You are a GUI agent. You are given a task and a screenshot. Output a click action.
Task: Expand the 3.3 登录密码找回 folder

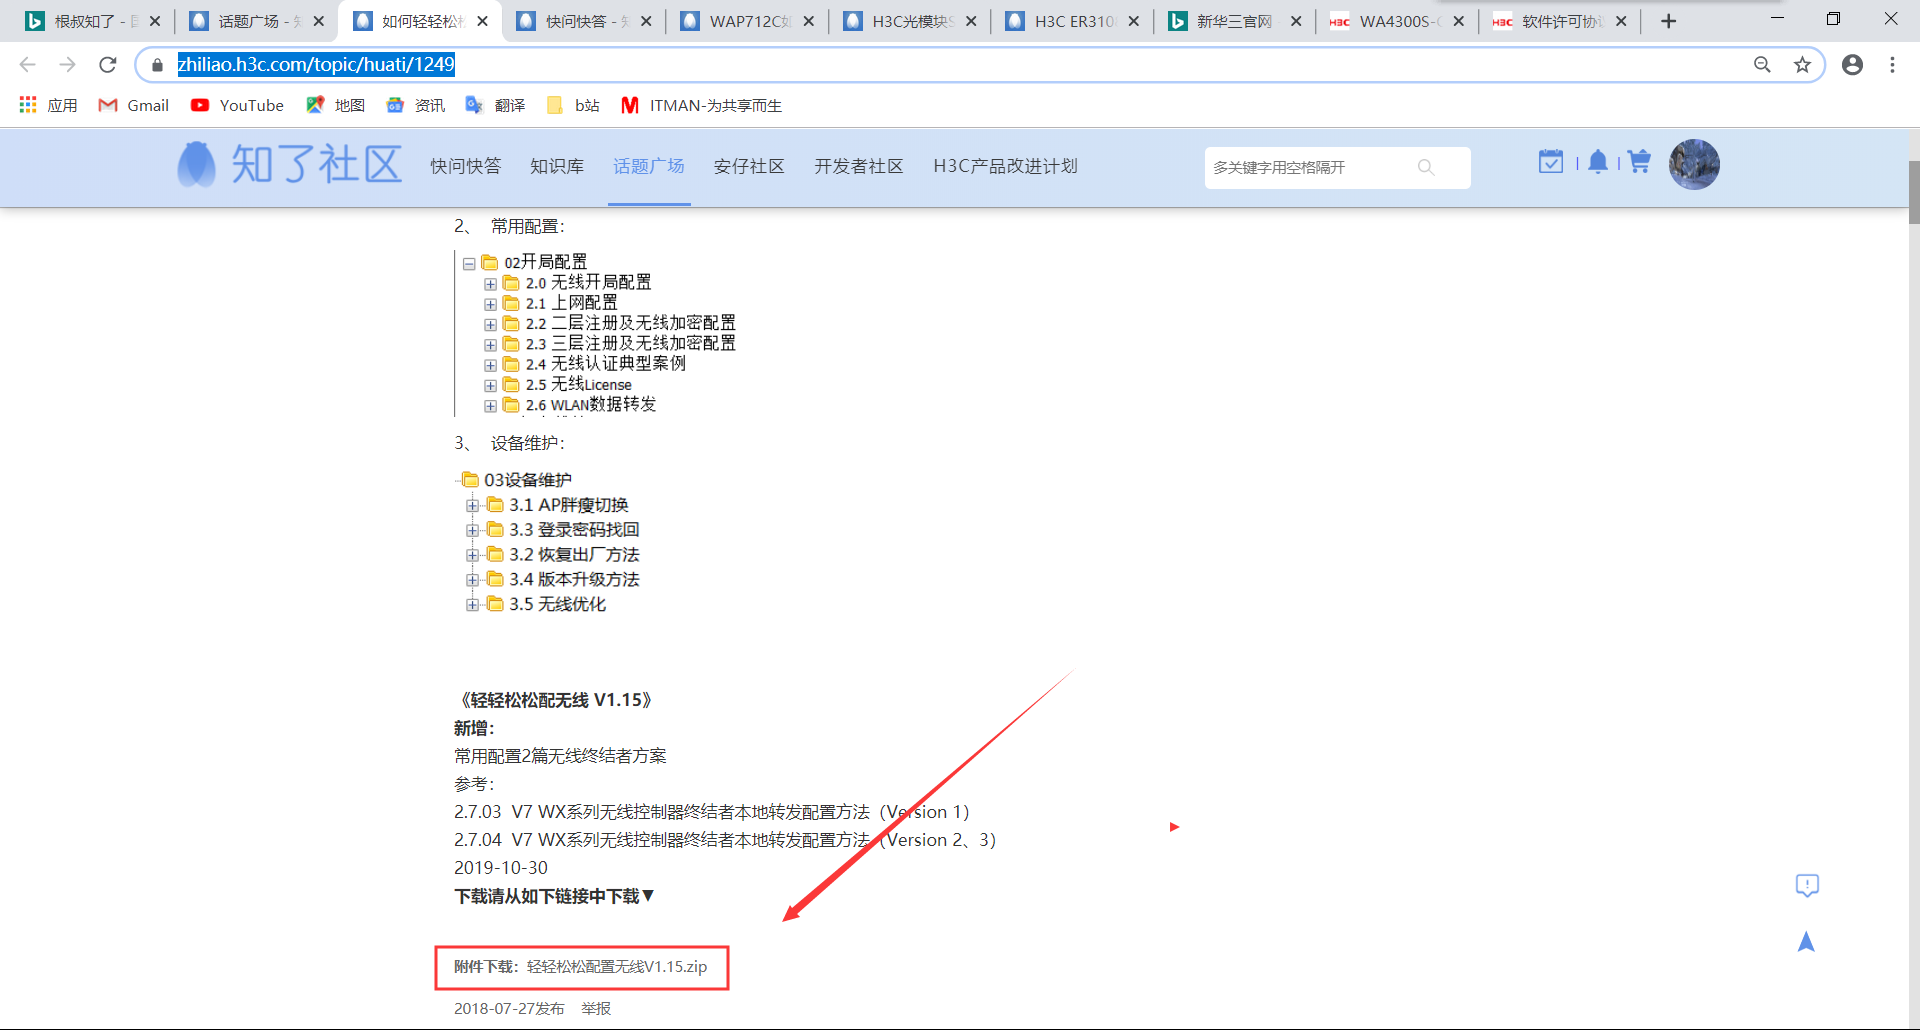click(x=472, y=530)
